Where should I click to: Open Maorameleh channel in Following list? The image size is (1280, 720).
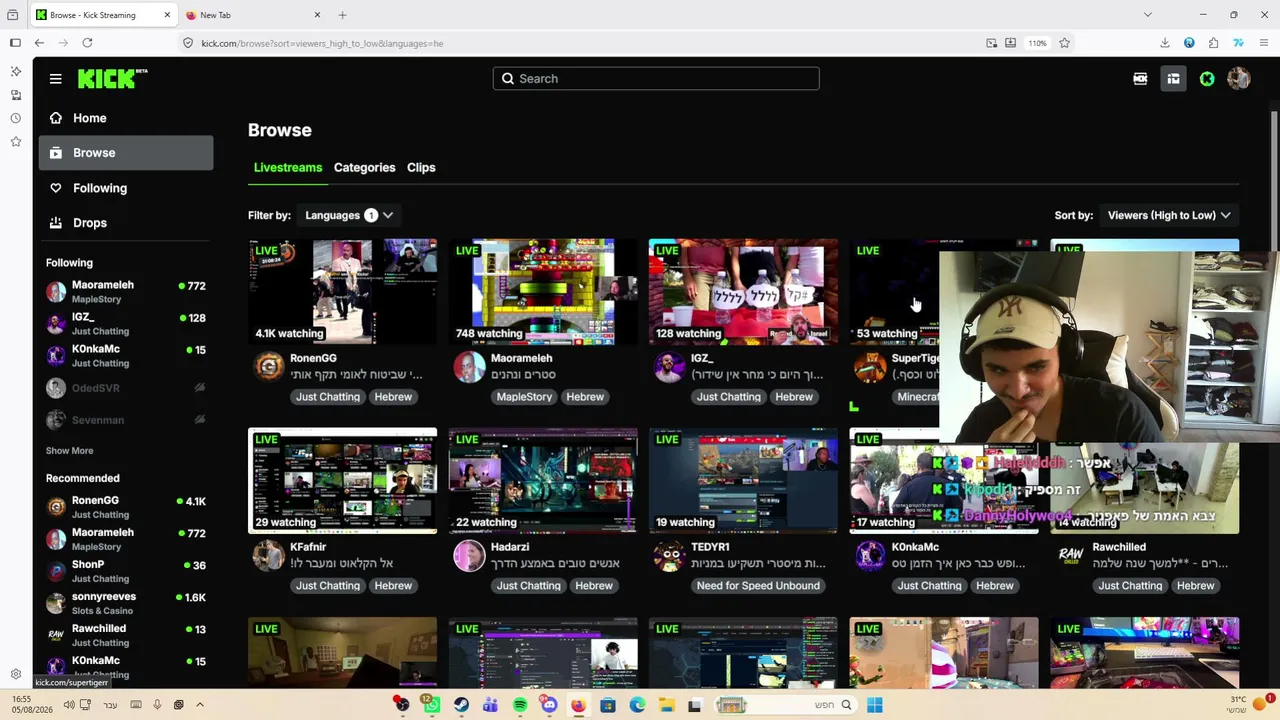(x=126, y=291)
